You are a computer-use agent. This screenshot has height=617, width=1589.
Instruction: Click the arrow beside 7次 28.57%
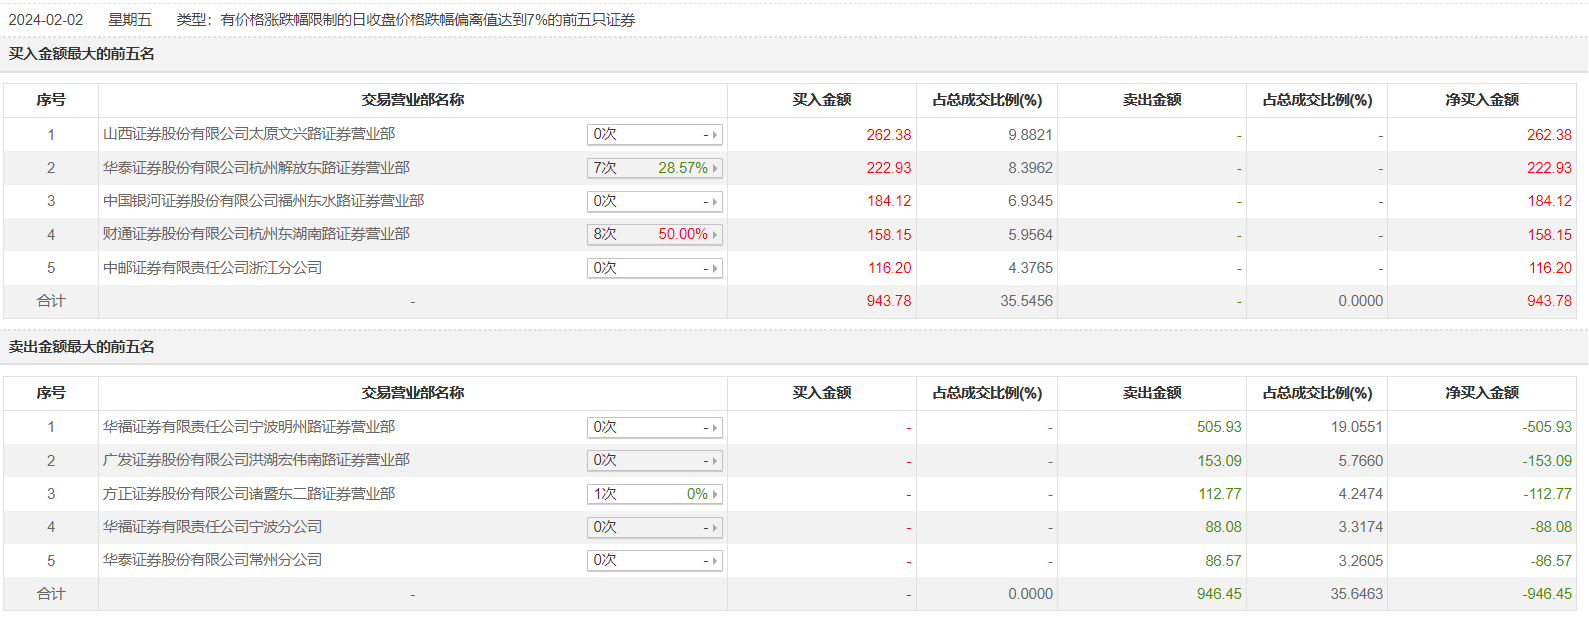(x=715, y=168)
